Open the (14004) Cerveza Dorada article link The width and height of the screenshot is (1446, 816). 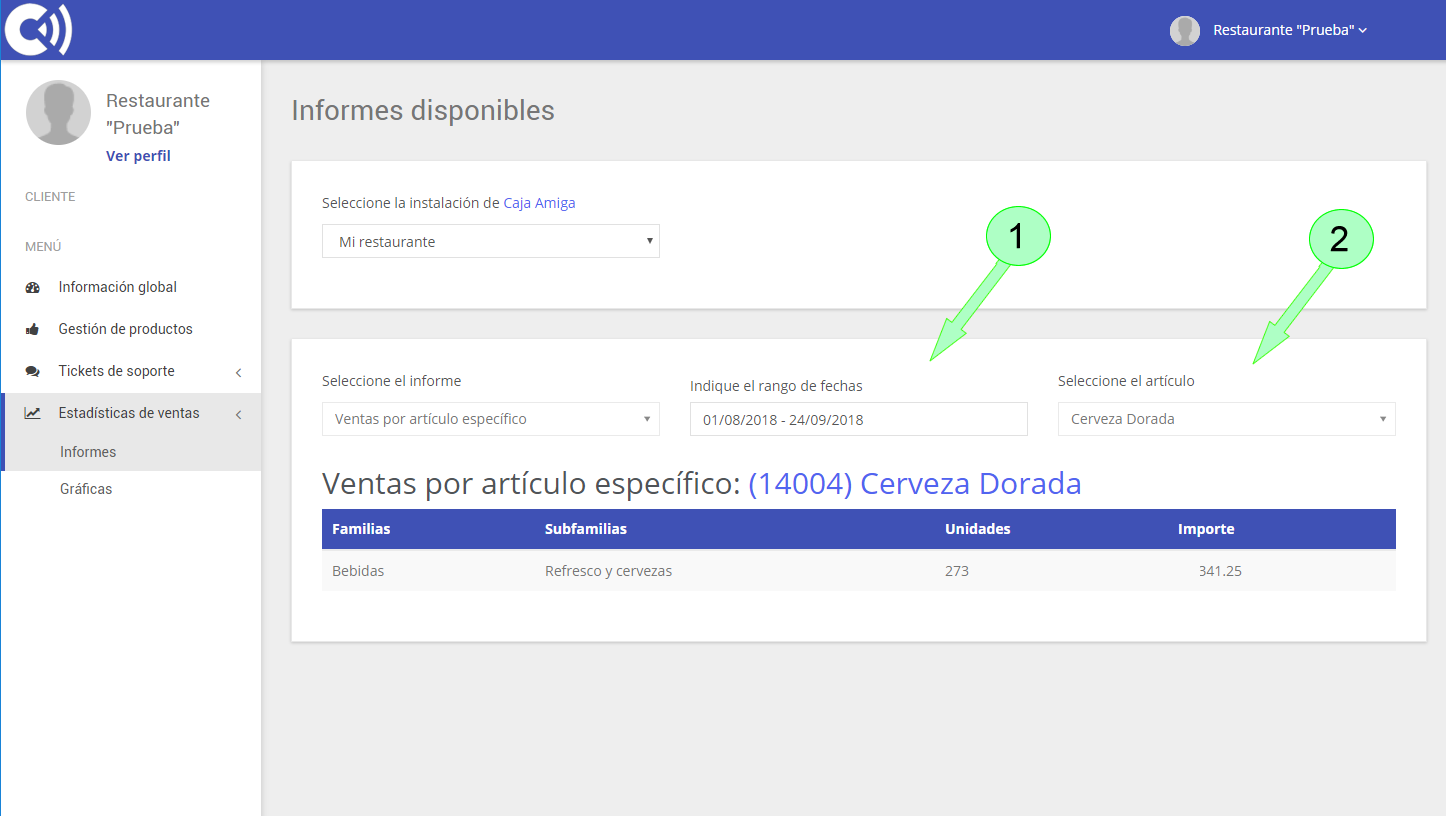point(915,483)
